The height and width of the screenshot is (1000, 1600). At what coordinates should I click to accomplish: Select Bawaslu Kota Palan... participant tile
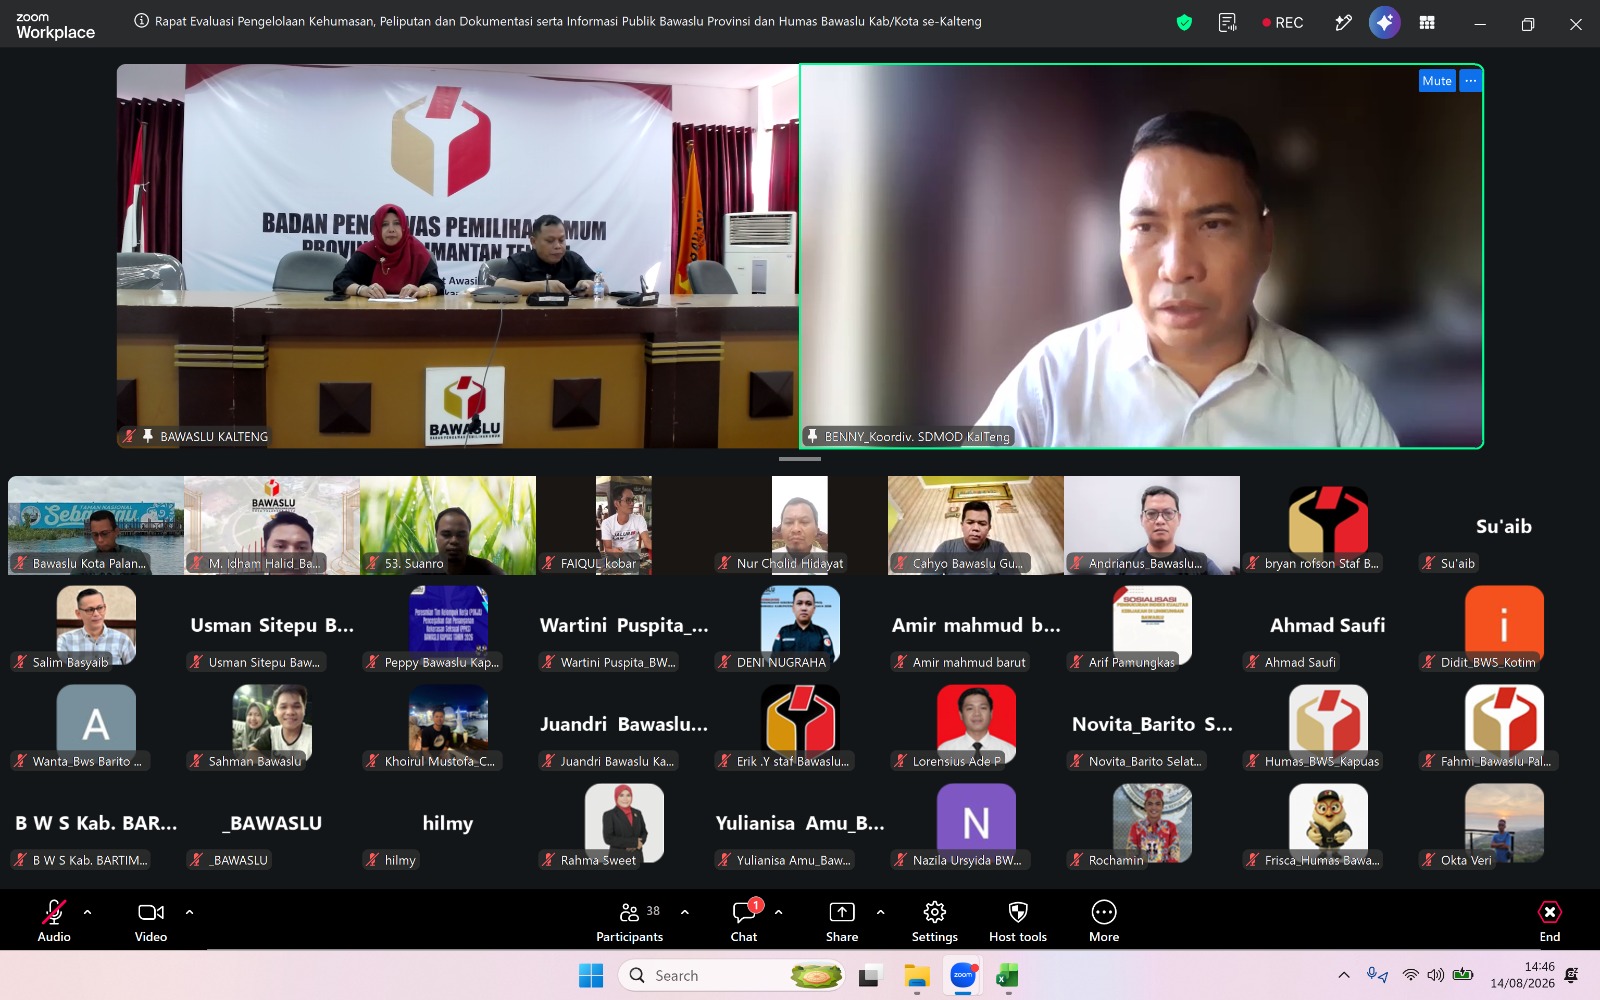[x=96, y=525]
